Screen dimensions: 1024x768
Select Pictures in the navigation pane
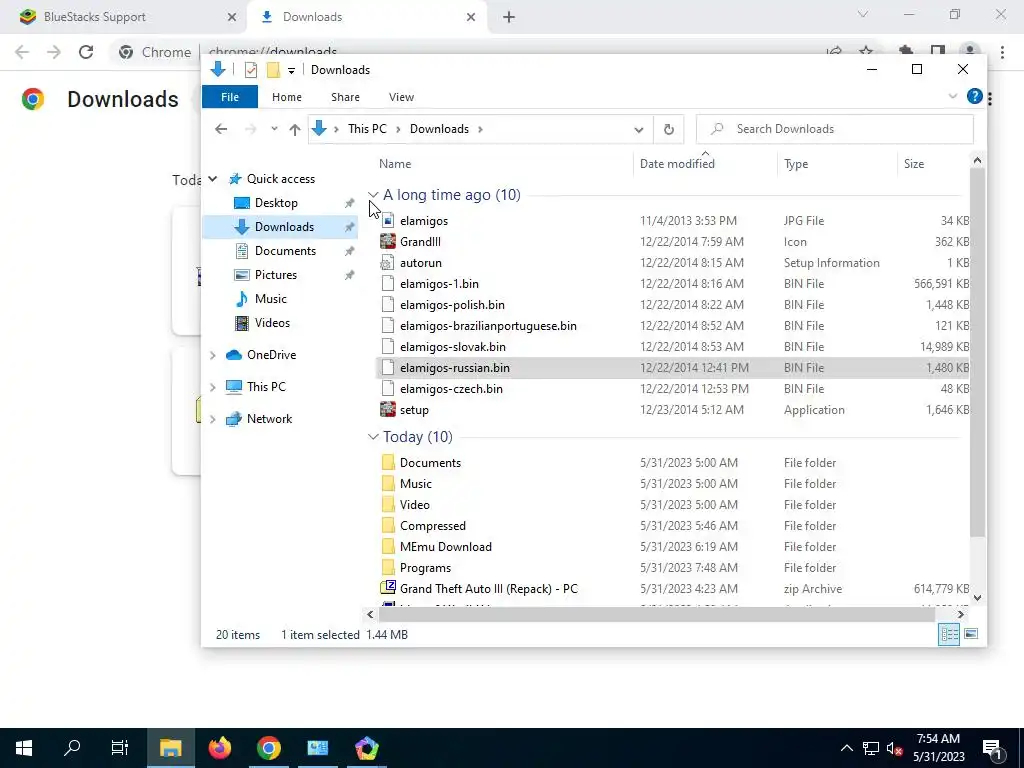(276, 275)
